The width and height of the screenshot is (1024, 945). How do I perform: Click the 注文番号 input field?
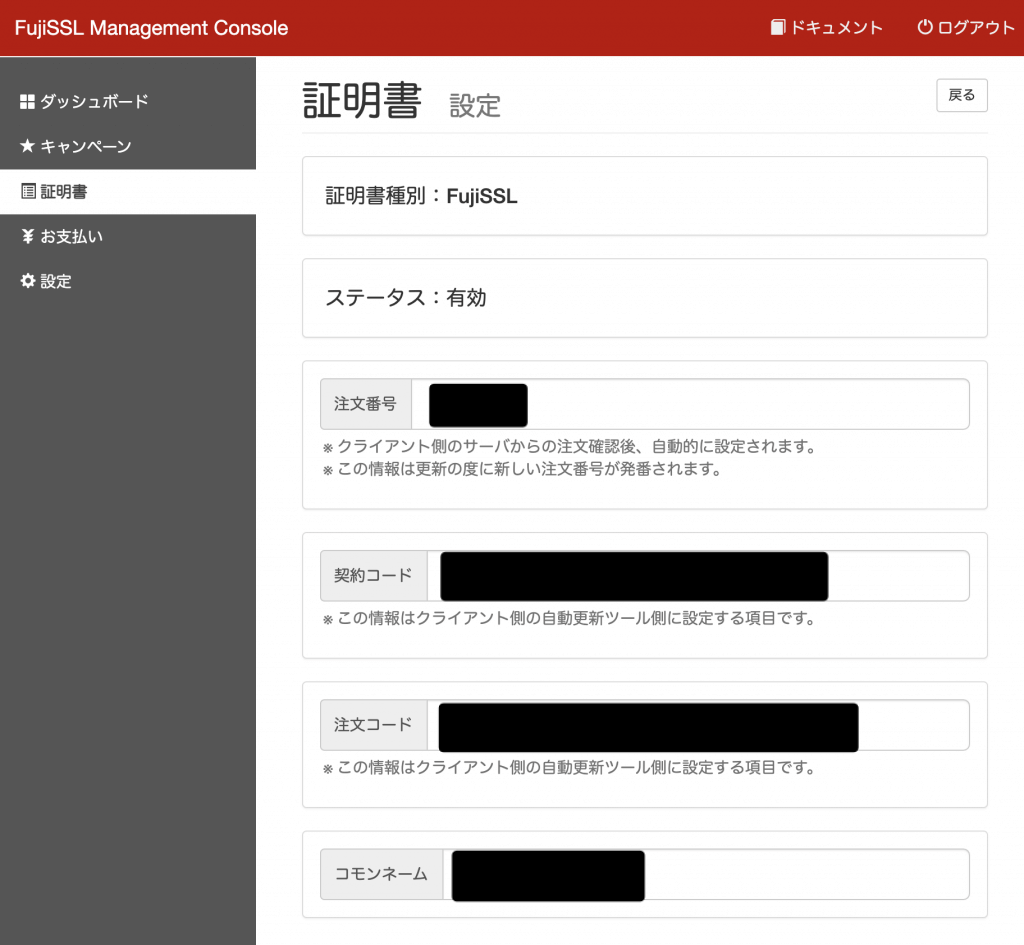tap(690, 404)
